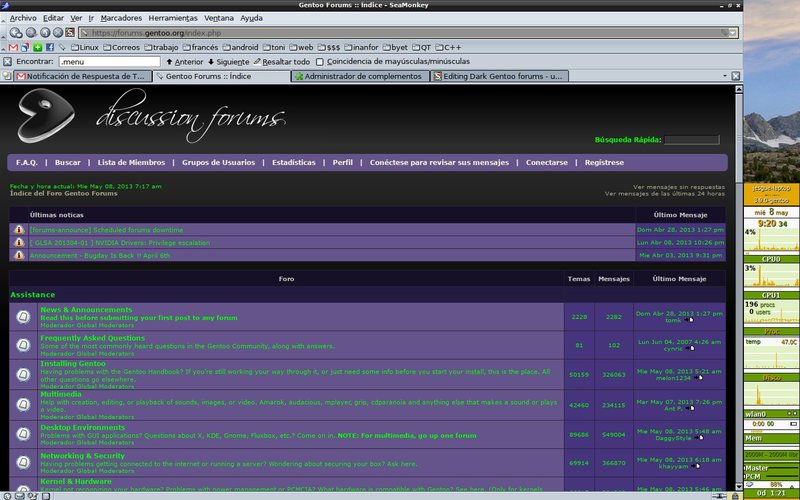Open the francés bookmarks folder
The height and width of the screenshot is (500, 800).
(x=201, y=47)
